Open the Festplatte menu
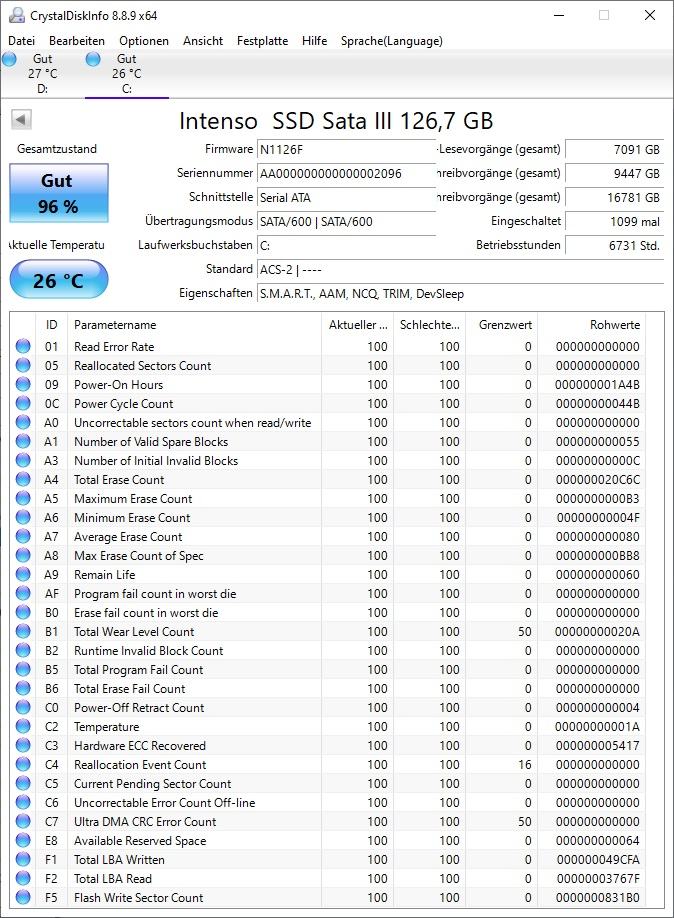Viewport: 674px width, 918px height. click(262, 41)
